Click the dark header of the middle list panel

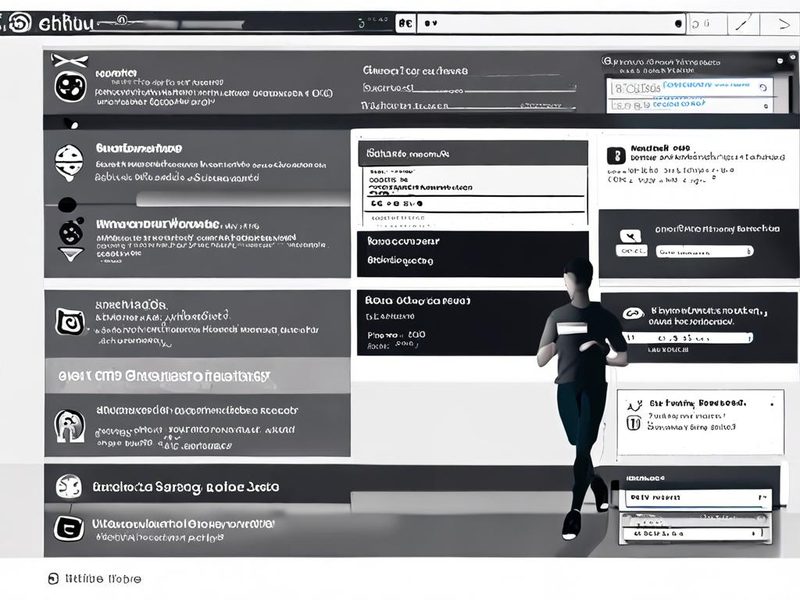[x=473, y=154]
